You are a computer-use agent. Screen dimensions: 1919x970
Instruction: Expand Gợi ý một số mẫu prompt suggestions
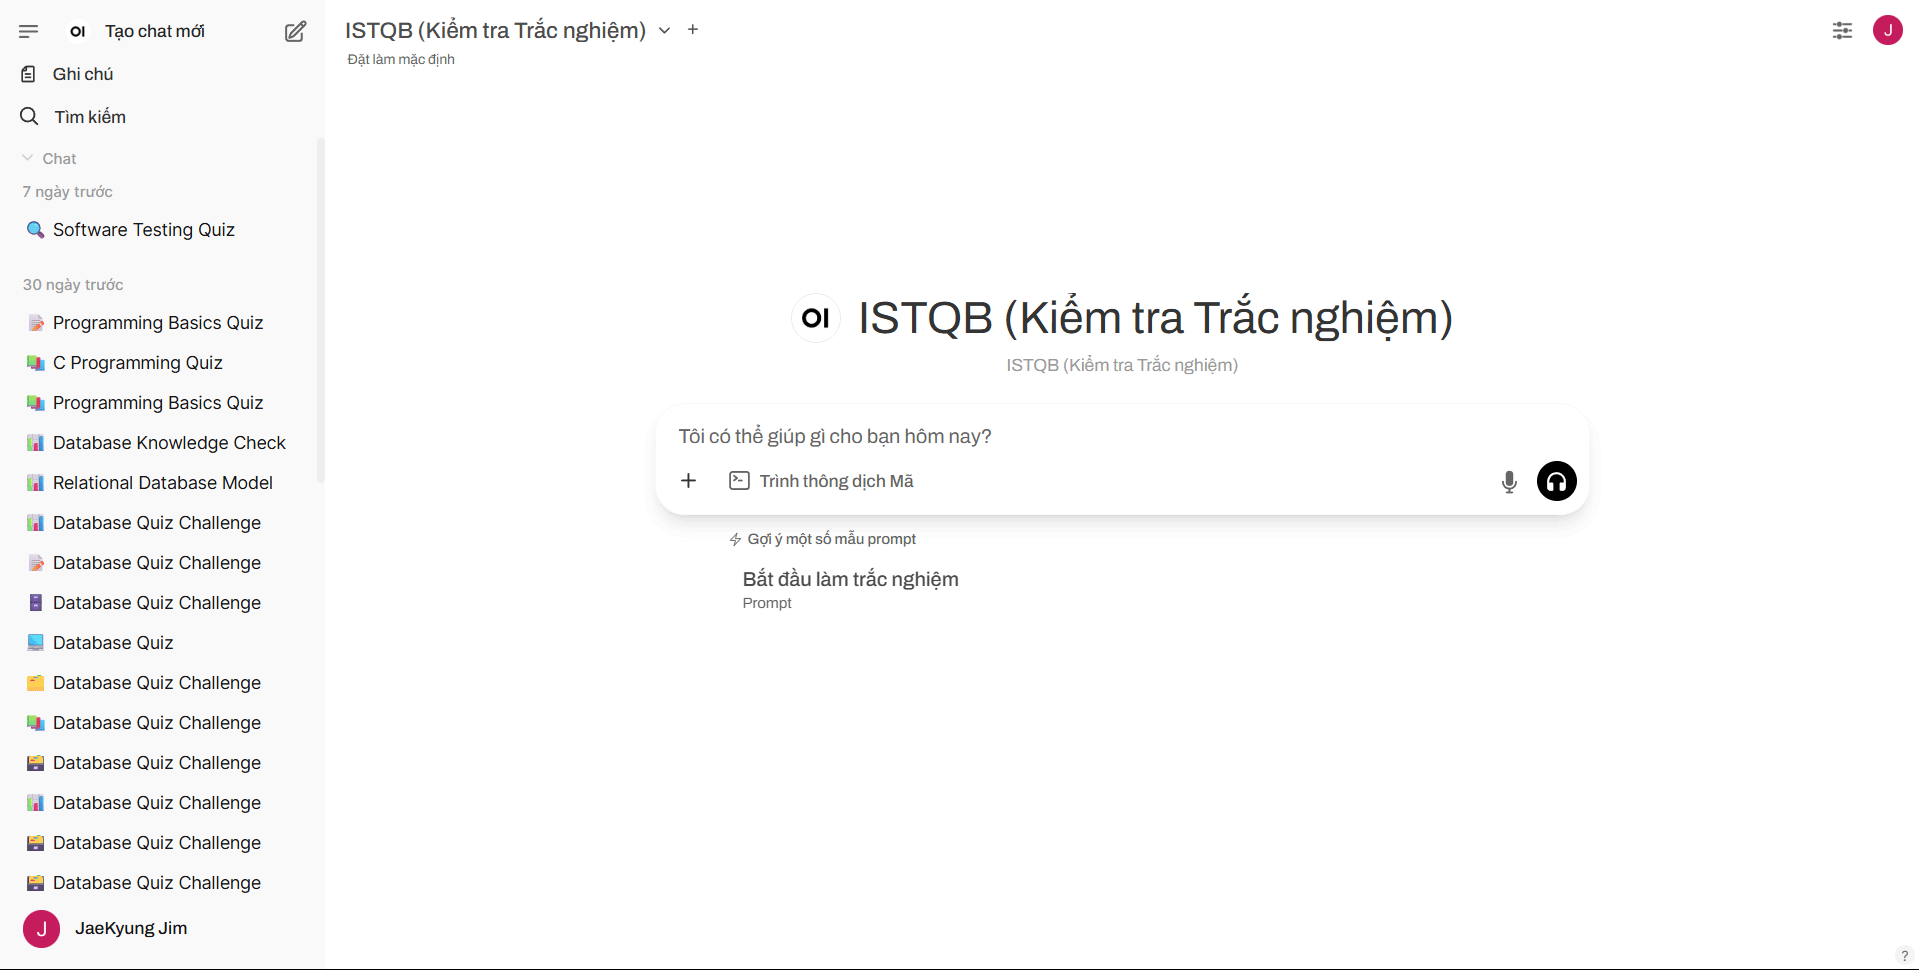(822, 538)
